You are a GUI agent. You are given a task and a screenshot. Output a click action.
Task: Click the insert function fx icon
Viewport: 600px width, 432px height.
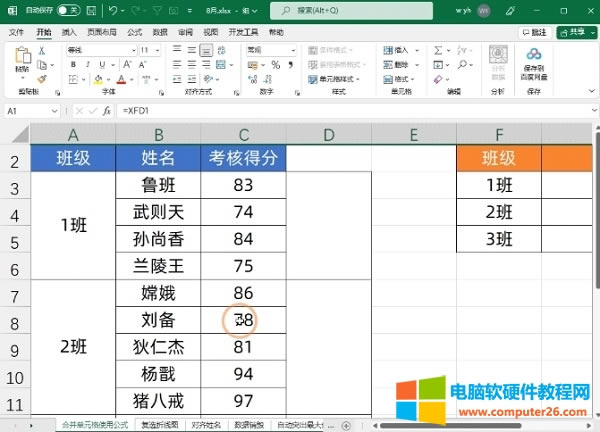pyautogui.click(x=108, y=110)
